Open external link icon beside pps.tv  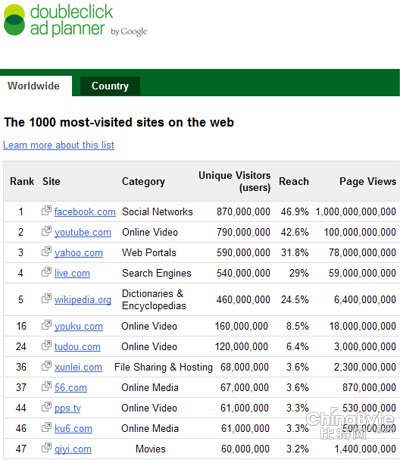point(46,407)
